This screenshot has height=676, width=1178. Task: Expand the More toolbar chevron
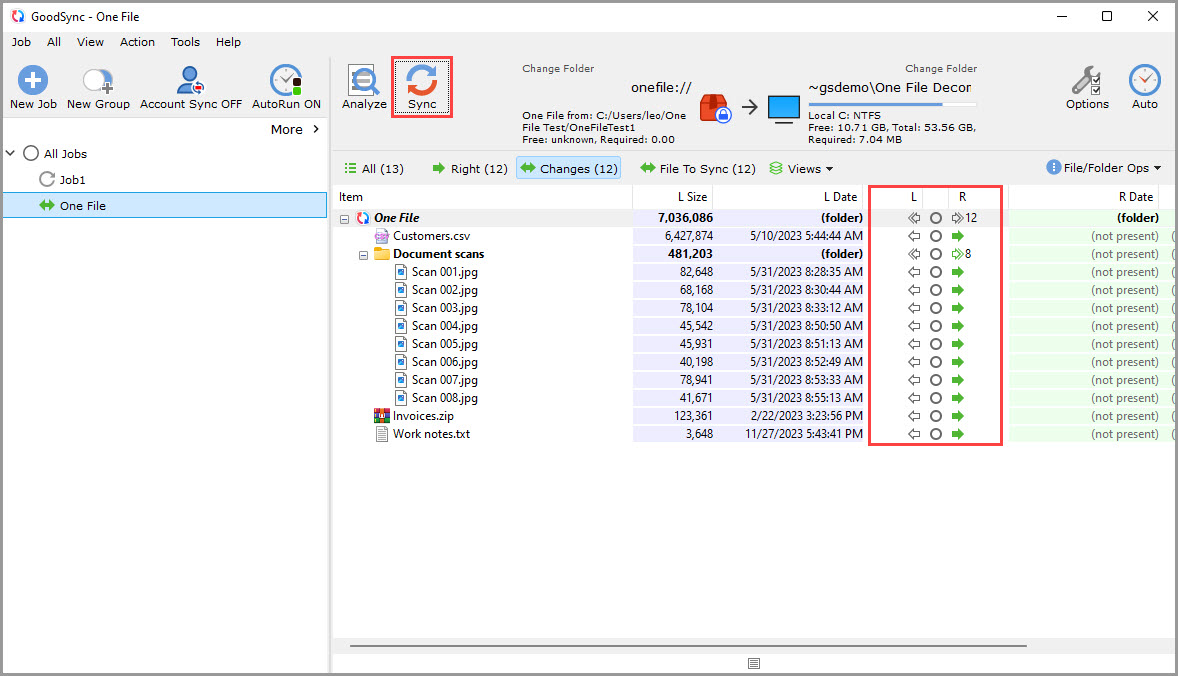316,129
